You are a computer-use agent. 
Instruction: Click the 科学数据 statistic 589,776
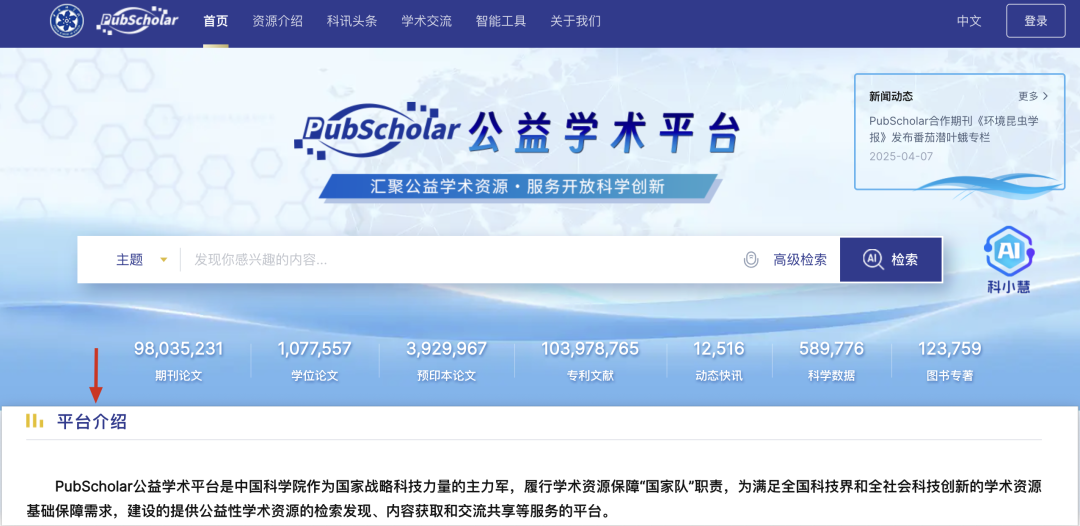(831, 361)
